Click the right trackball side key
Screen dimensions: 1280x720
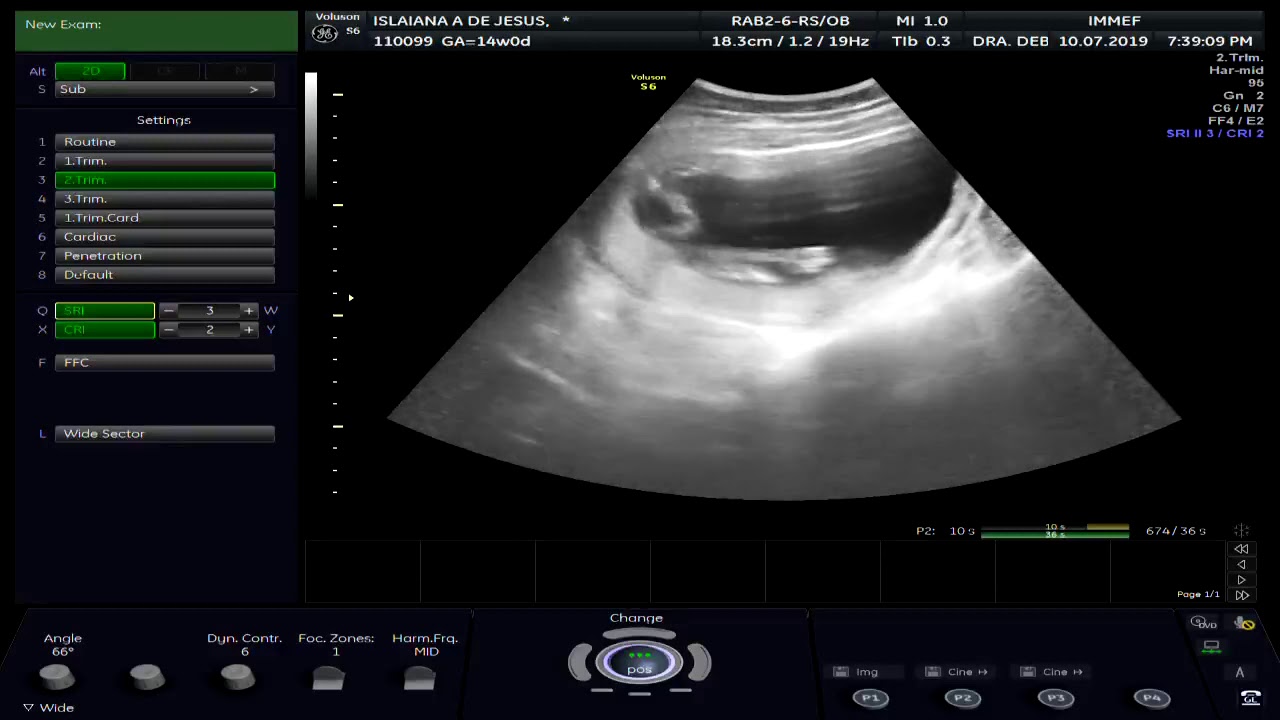click(699, 662)
